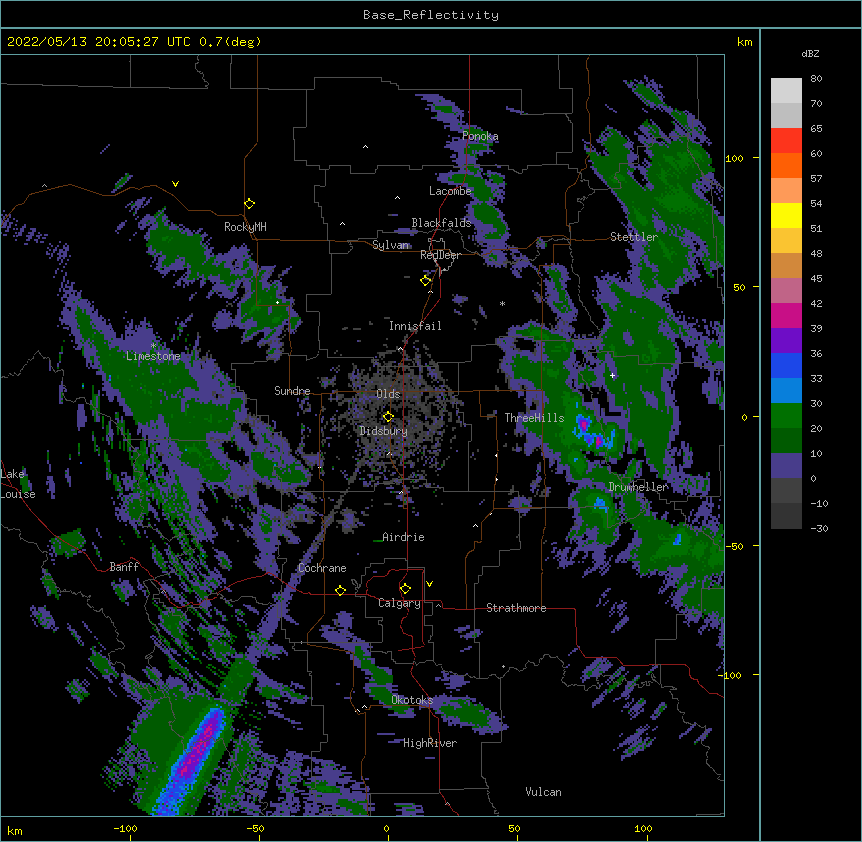Click the Sundre label
Image resolution: width=862 pixels, height=842 pixels.
tap(292, 391)
